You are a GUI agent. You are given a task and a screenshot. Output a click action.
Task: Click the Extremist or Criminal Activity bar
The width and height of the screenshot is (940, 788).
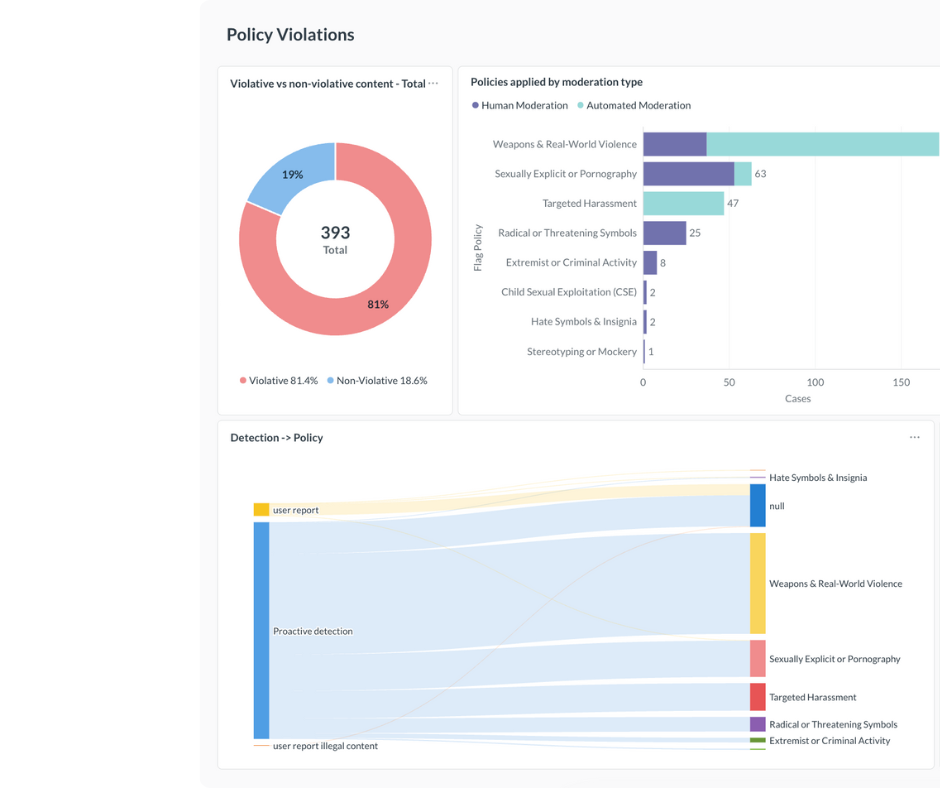[x=650, y=263]
